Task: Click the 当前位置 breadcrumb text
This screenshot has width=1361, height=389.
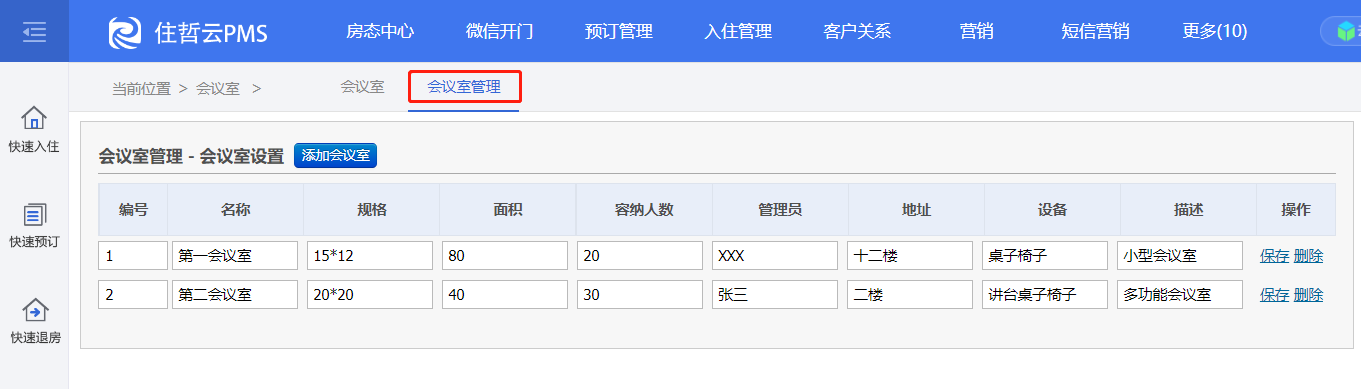Action: tap(141, 88)
